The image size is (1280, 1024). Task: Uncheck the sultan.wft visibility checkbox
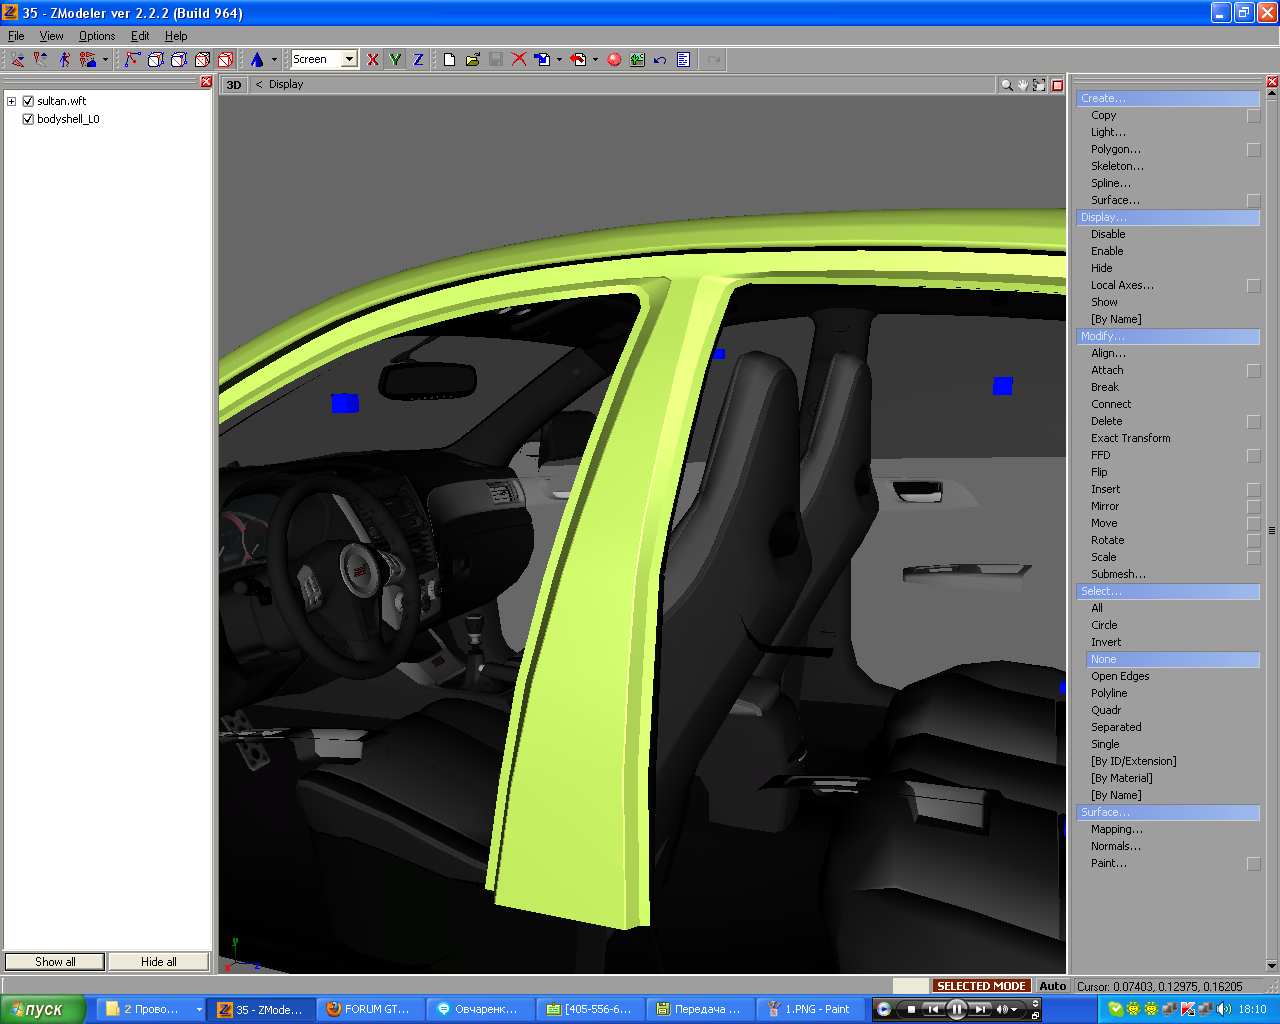click(28, 101)
